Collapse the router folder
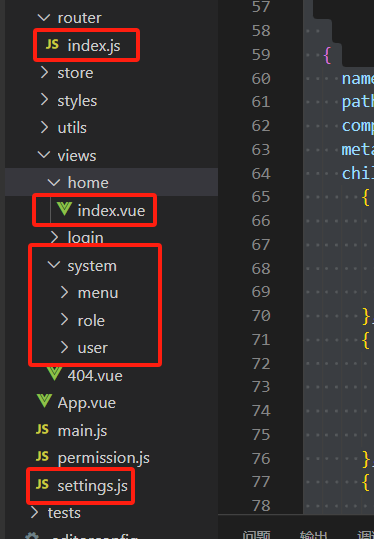 pos(44,17)
